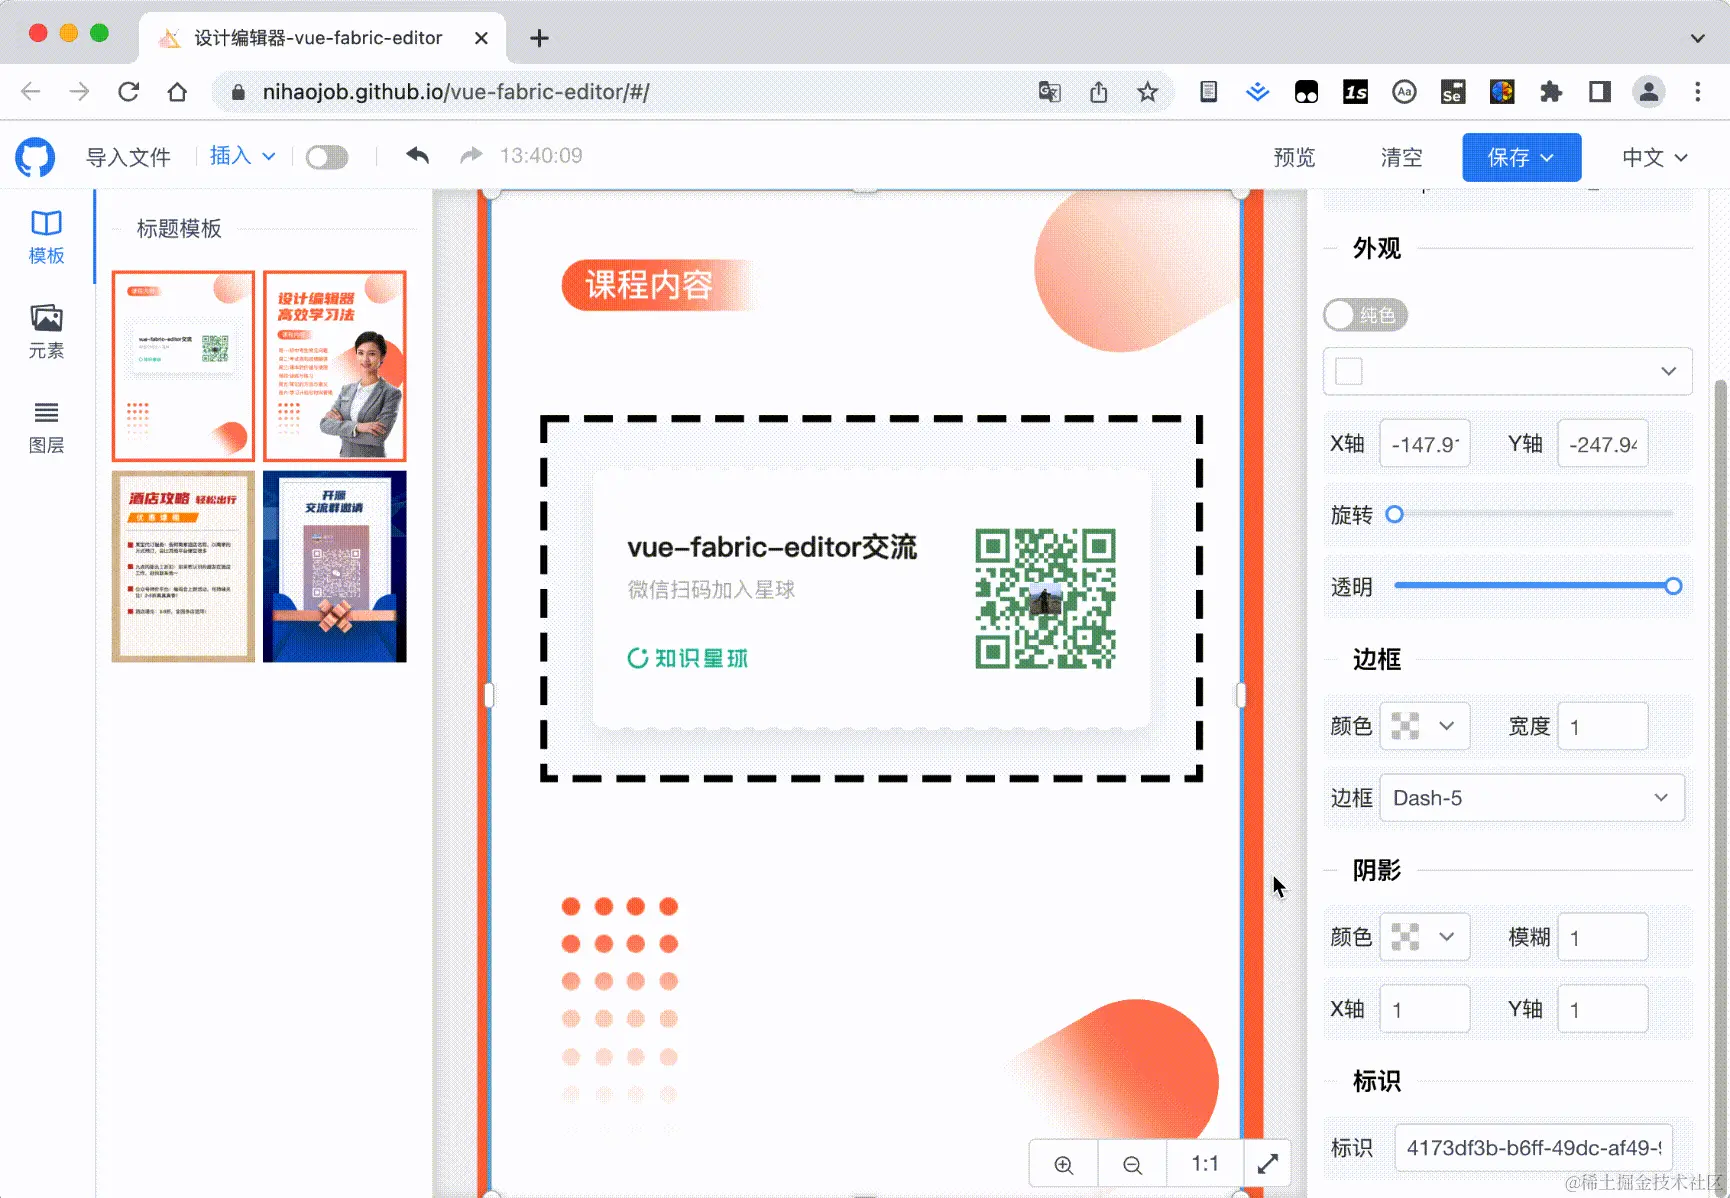Open the border 颜色 color dropdown
The width and height of the screenshot is (1730, 1198).
pos(1424,726)
